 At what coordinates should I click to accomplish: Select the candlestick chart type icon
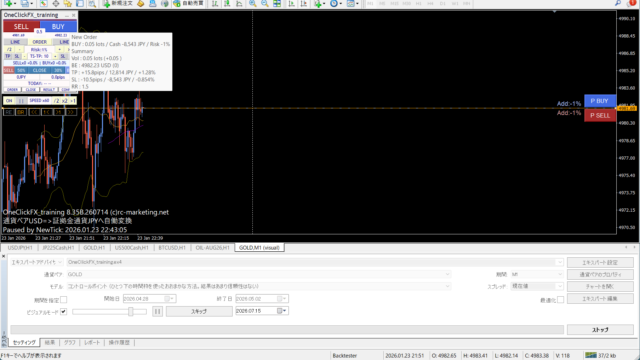pyautogui.click(x=227, y=4)
